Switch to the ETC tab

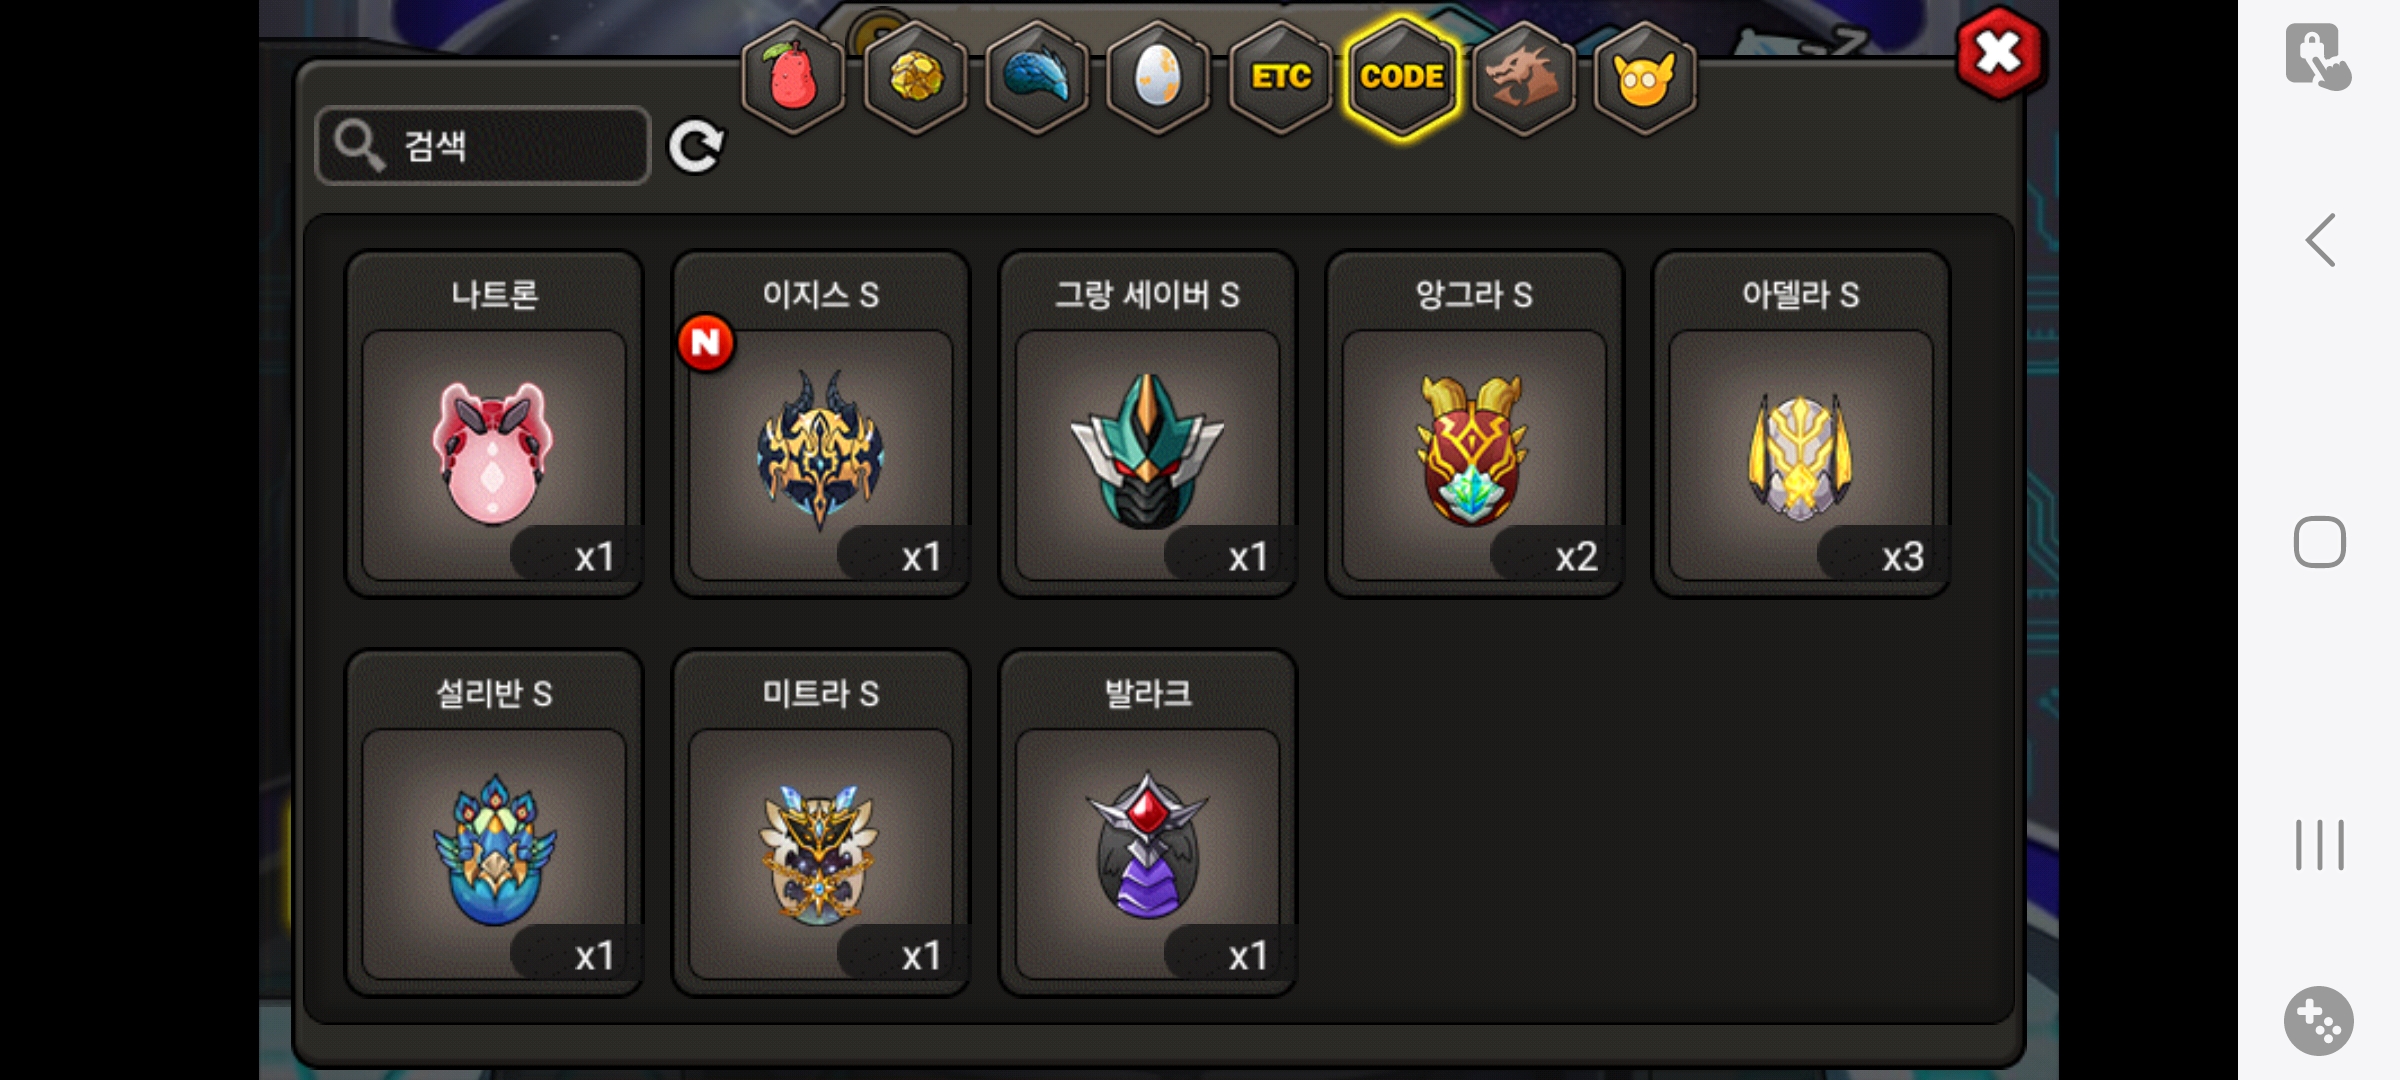[1281, 77]
